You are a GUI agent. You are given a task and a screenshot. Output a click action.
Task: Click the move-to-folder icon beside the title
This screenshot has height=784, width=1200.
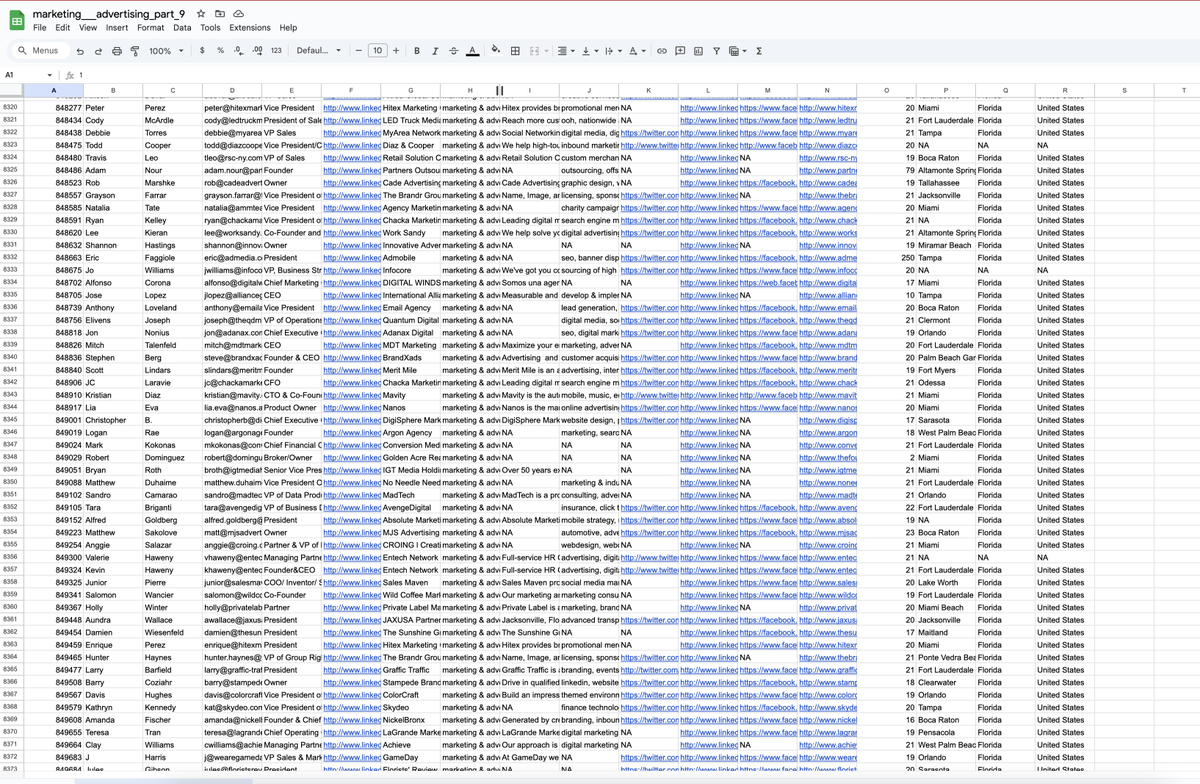pyautogui.click(x=220, y=14)
